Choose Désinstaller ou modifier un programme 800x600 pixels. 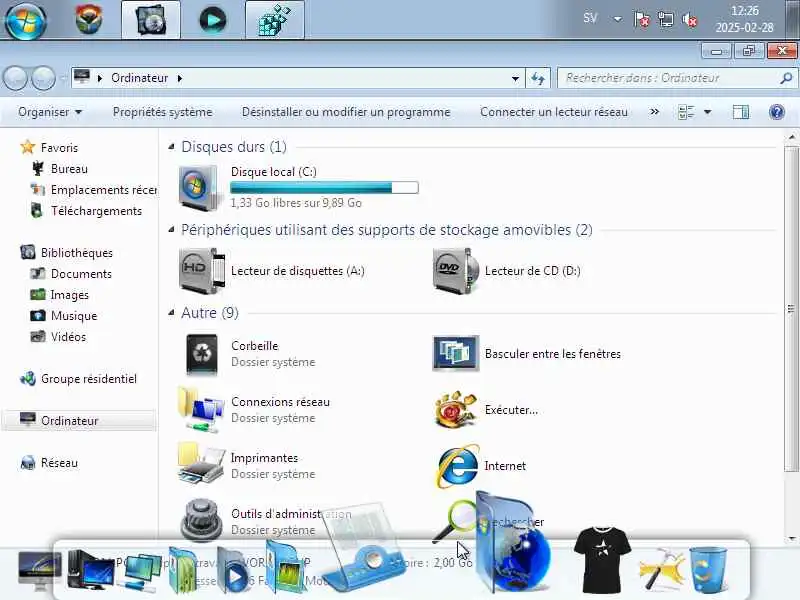pos(346,112)
